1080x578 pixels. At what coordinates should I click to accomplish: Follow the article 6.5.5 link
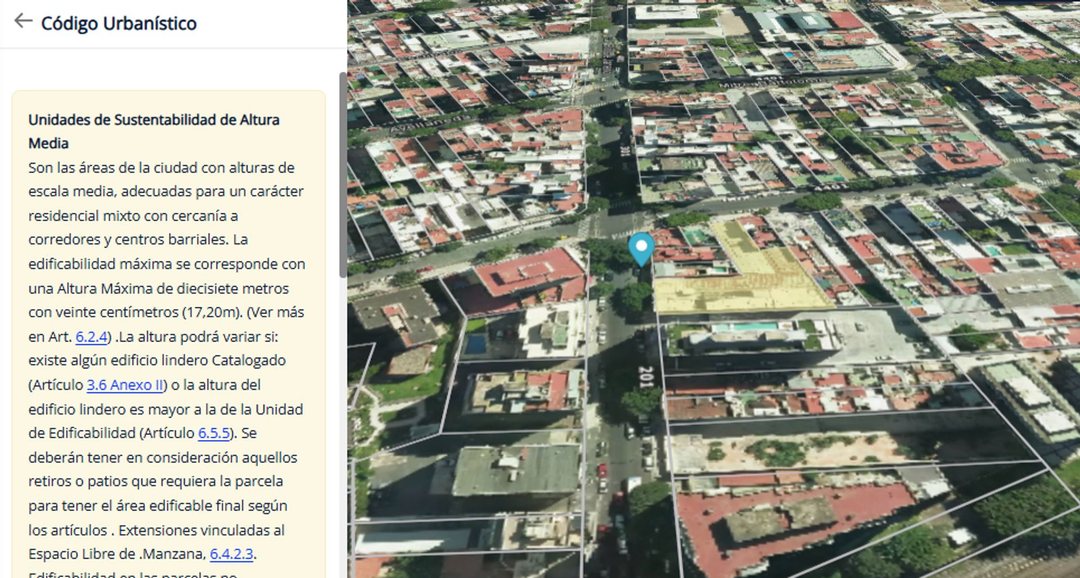214,433
